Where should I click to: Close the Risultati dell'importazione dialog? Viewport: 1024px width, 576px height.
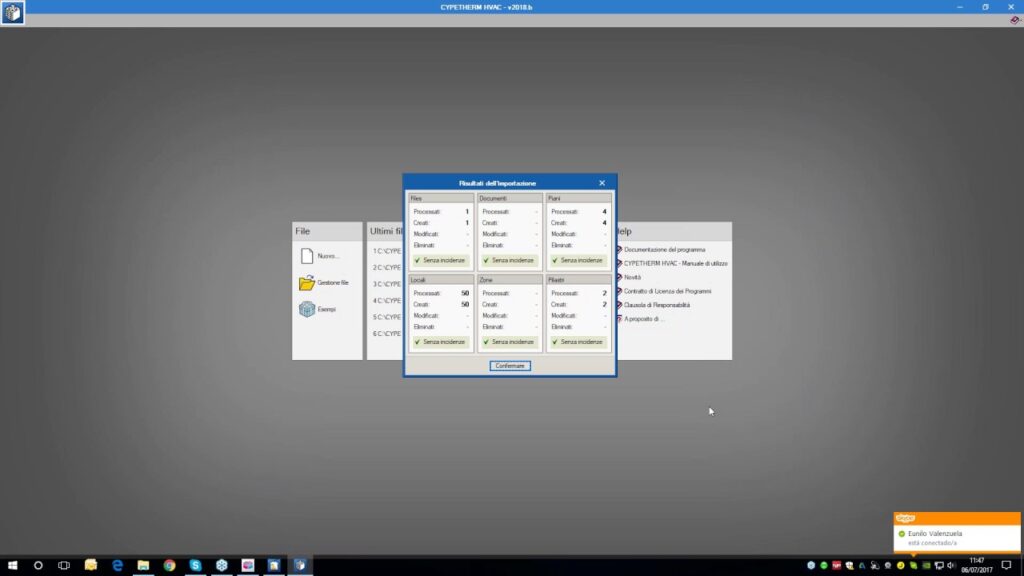(602, 183)
